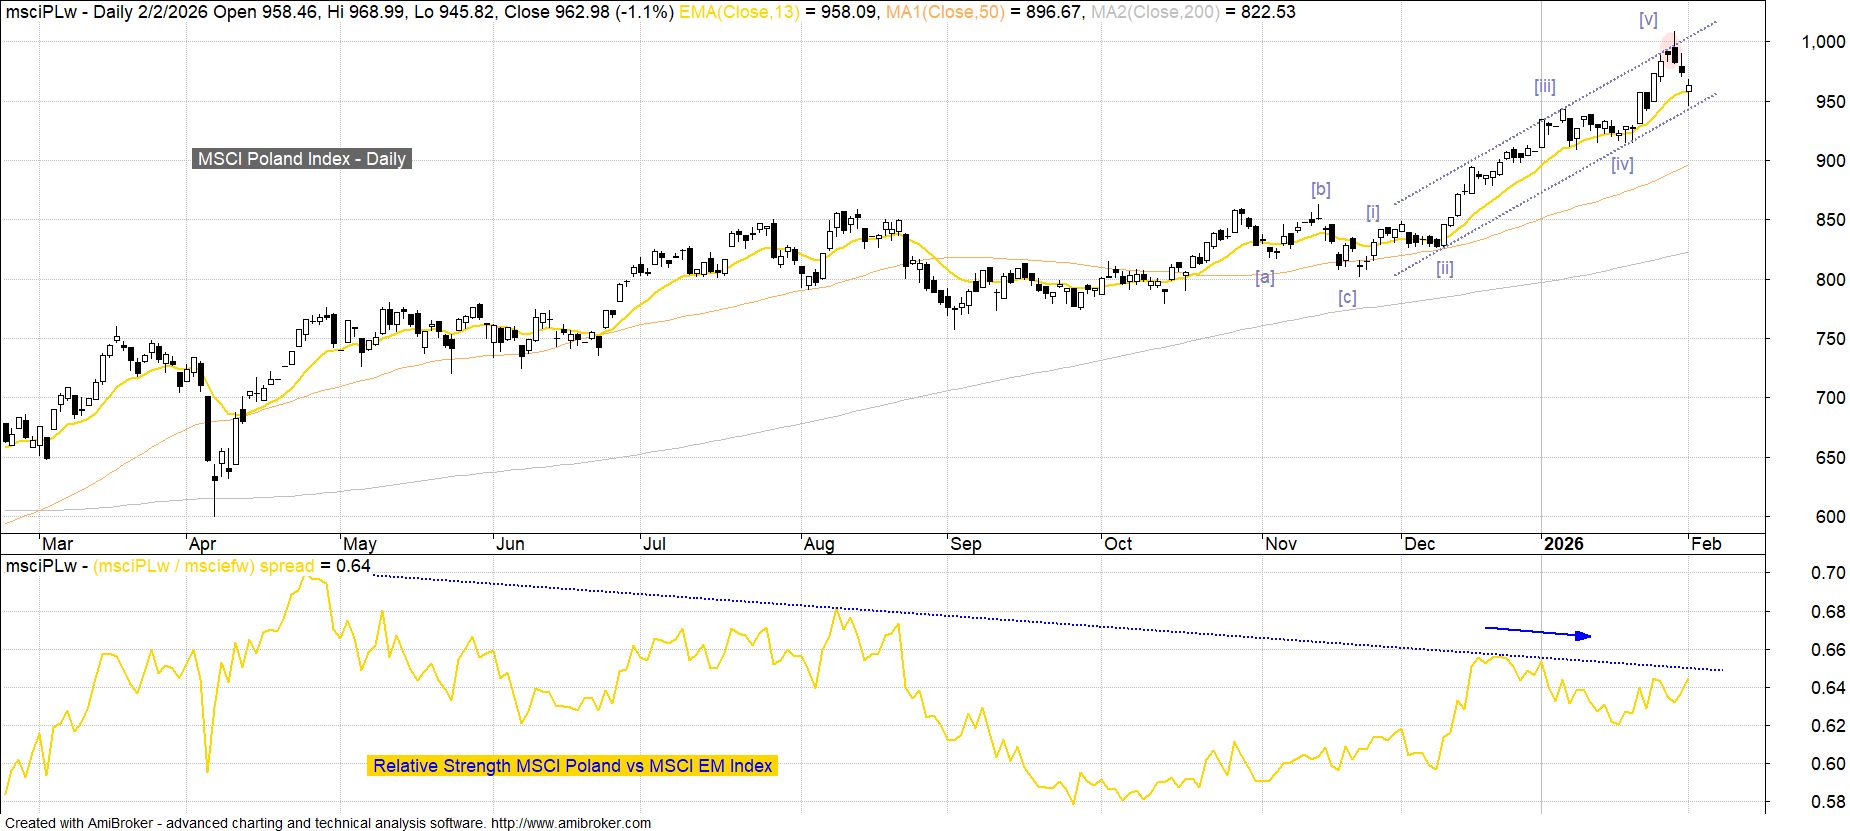Click the [i] wave label
The height and width of the screenshot is (831, 1850).
[x=1373, y=212]
